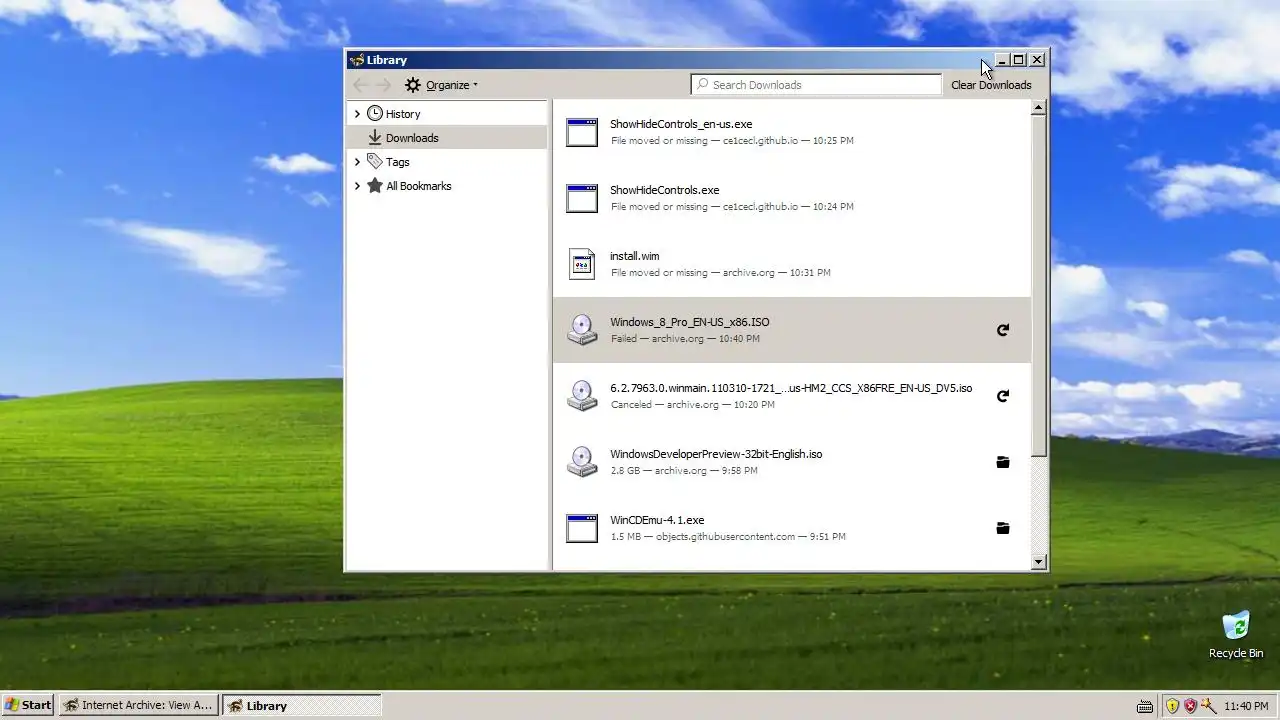Click the Organize gear icon
This screenshot has height=720, width=1280.
[413, 85]
